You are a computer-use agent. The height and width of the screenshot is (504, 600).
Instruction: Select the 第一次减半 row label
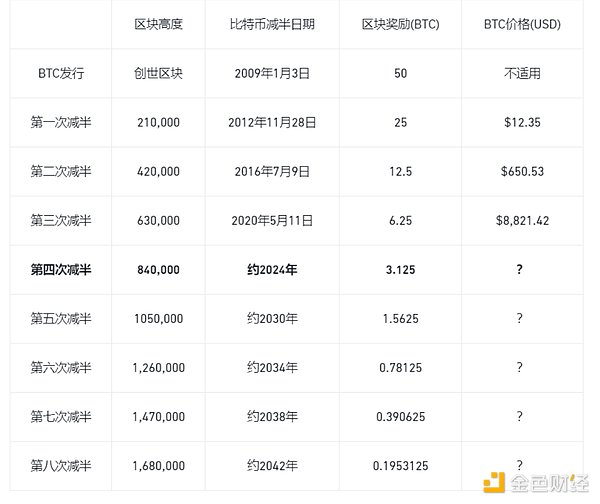pos(60,122)
